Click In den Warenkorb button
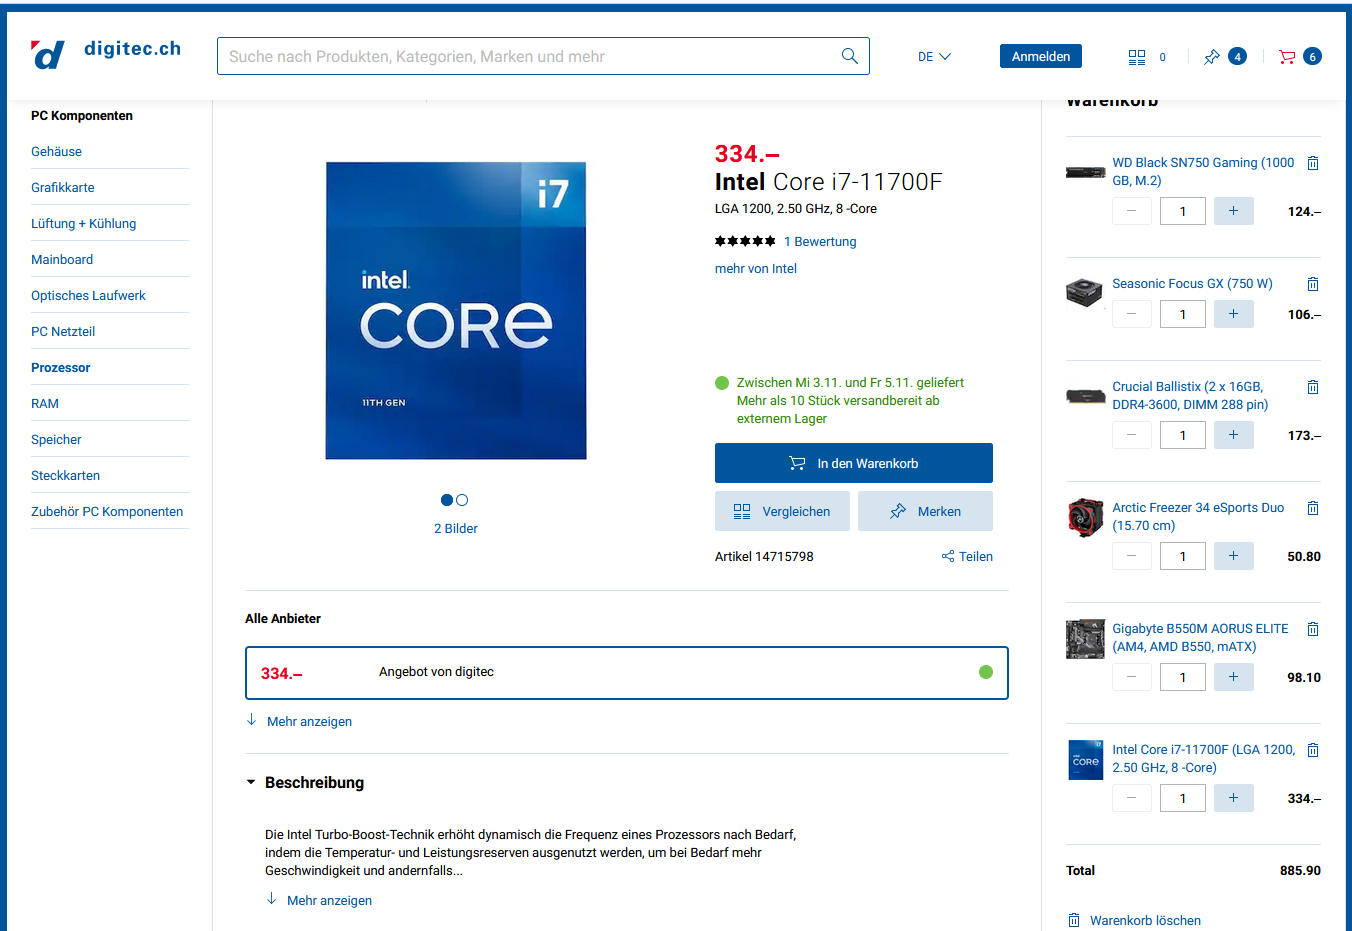The height and width of the screenshot is (931, 1352). point(854,463)
